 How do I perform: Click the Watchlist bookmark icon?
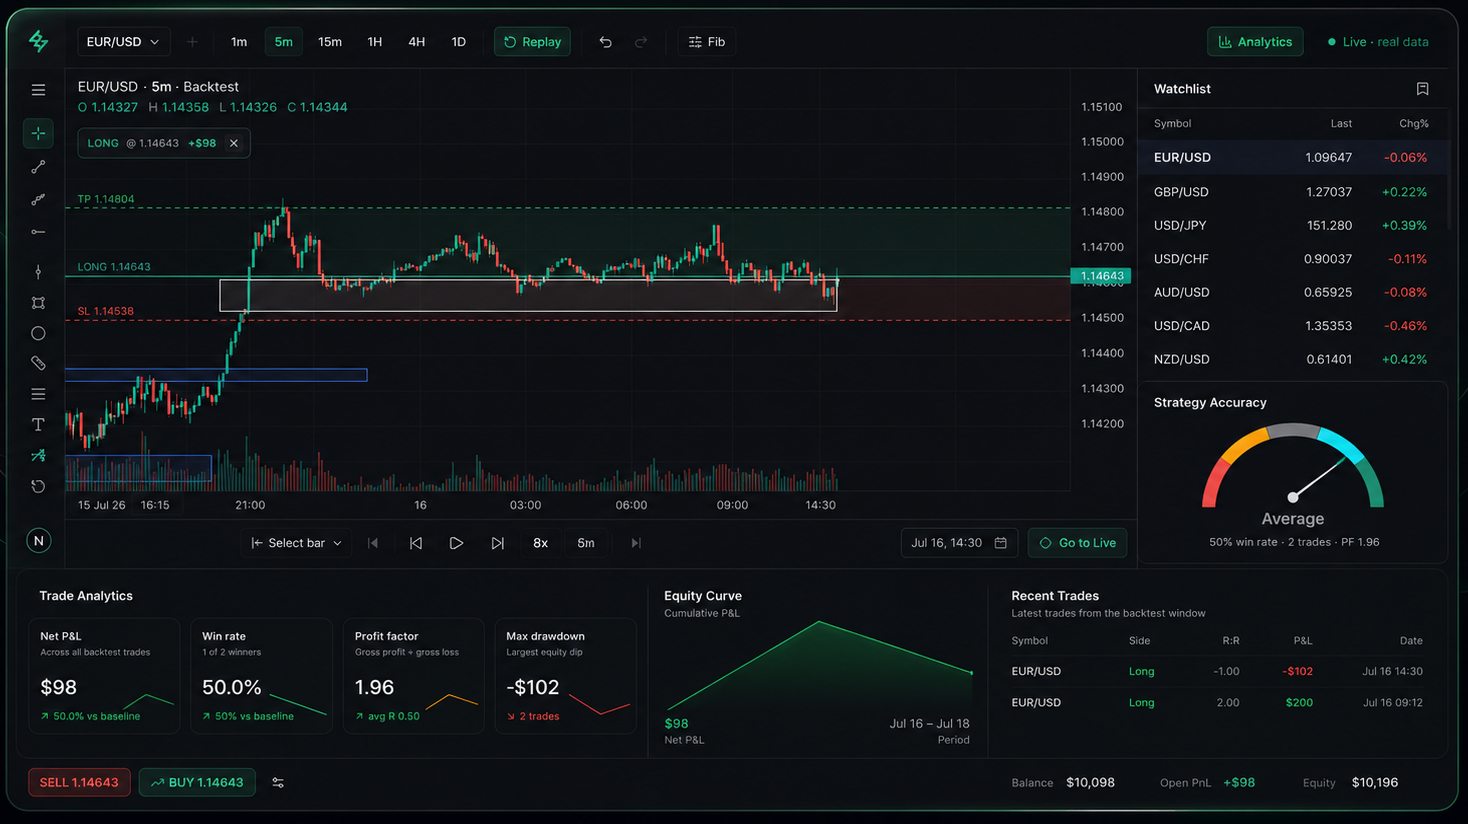1422,89
